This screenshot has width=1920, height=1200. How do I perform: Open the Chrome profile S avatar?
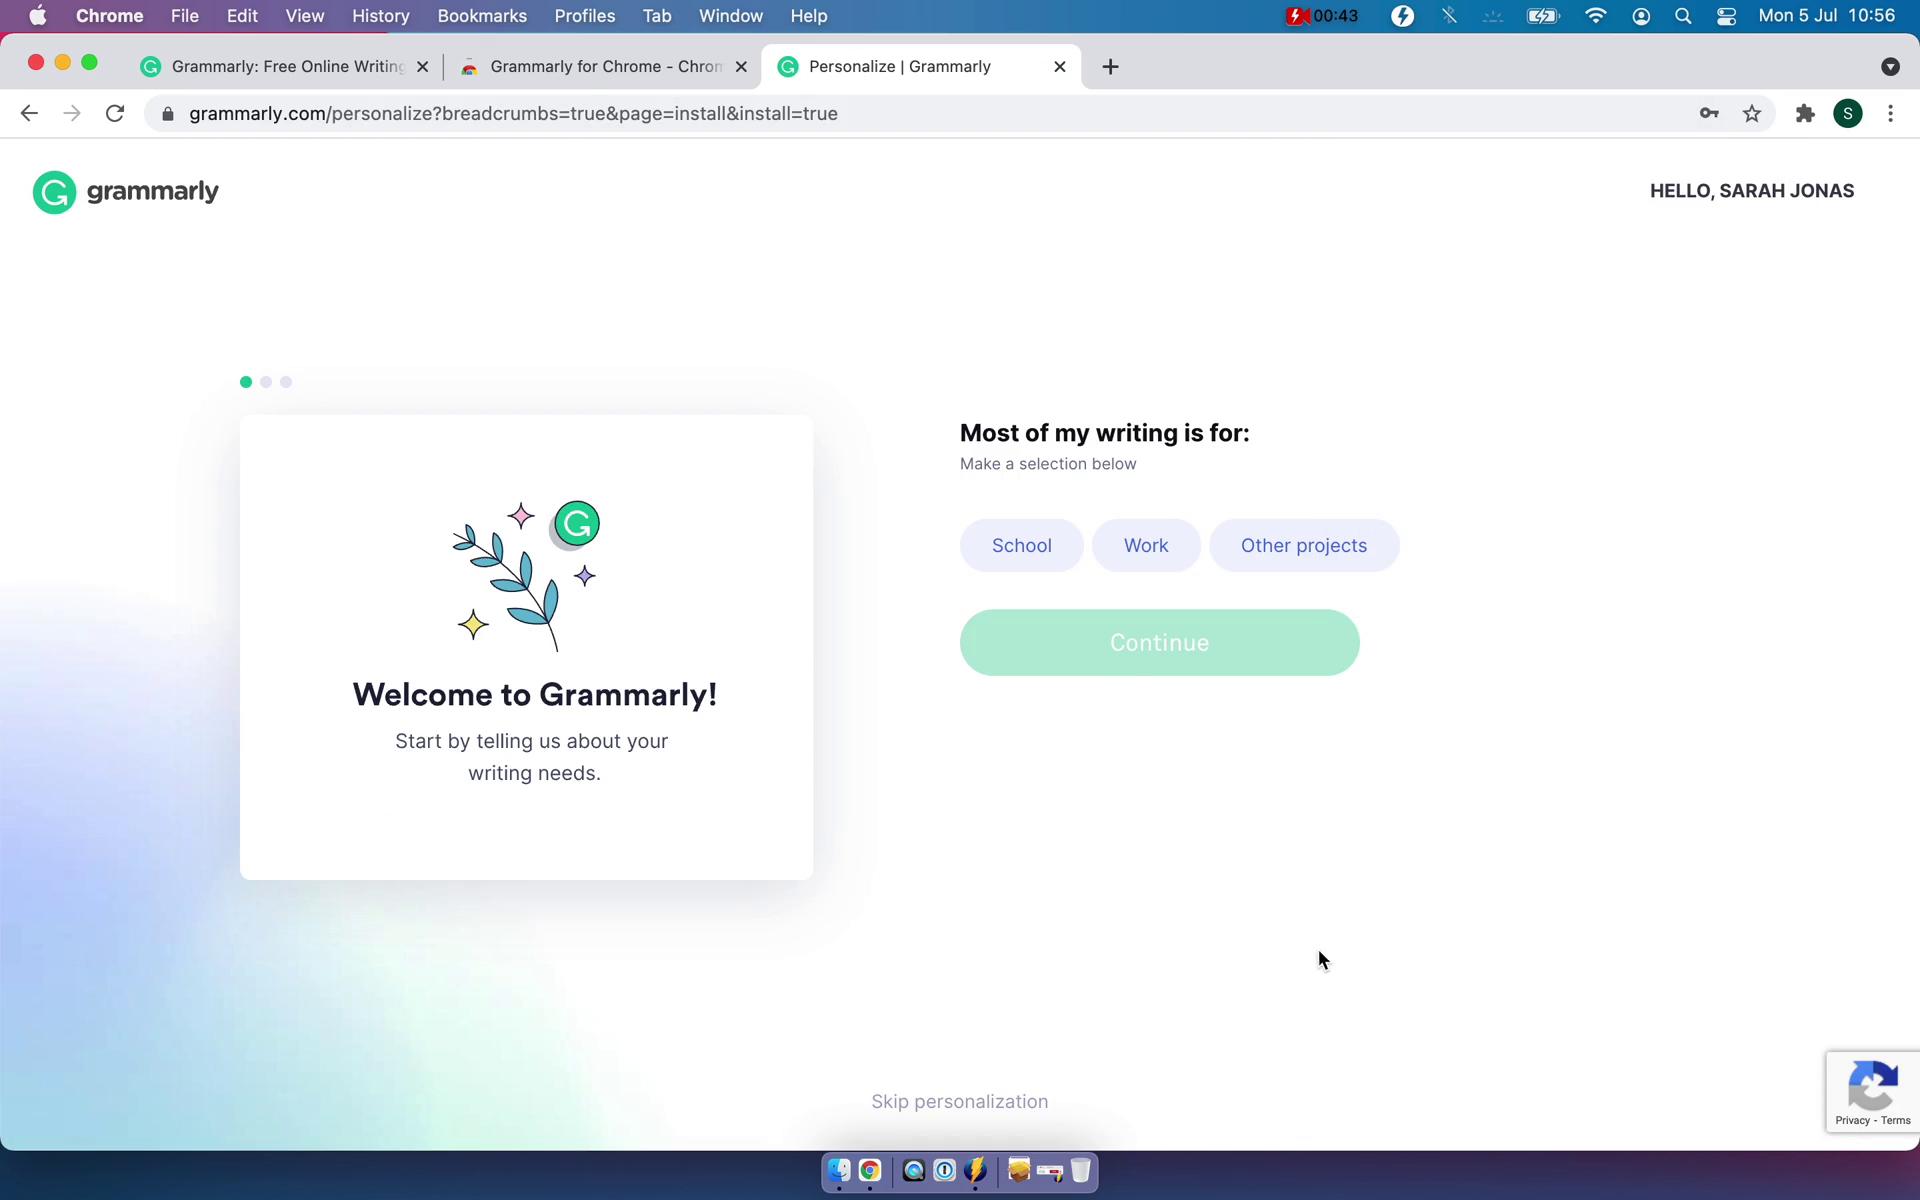point(1848,114)
